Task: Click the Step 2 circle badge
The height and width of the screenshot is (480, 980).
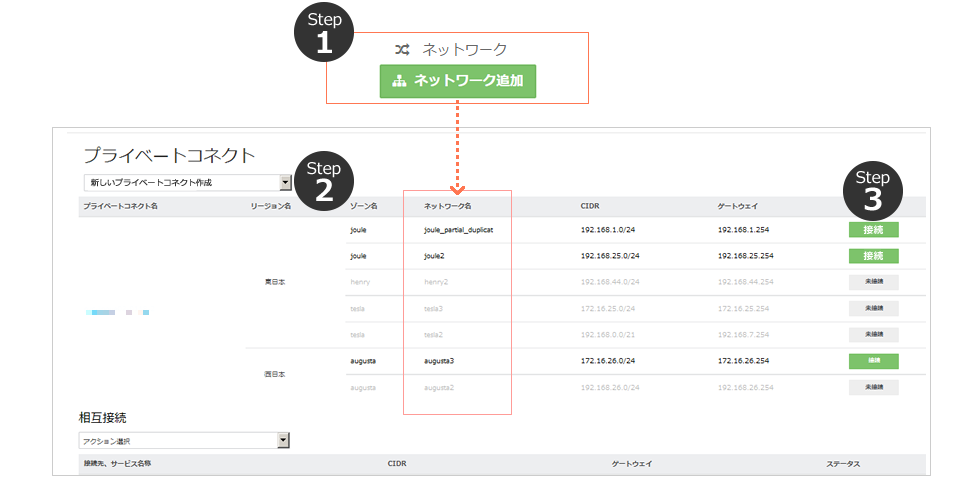Action: pyautogui.click(x=324, y=181)
